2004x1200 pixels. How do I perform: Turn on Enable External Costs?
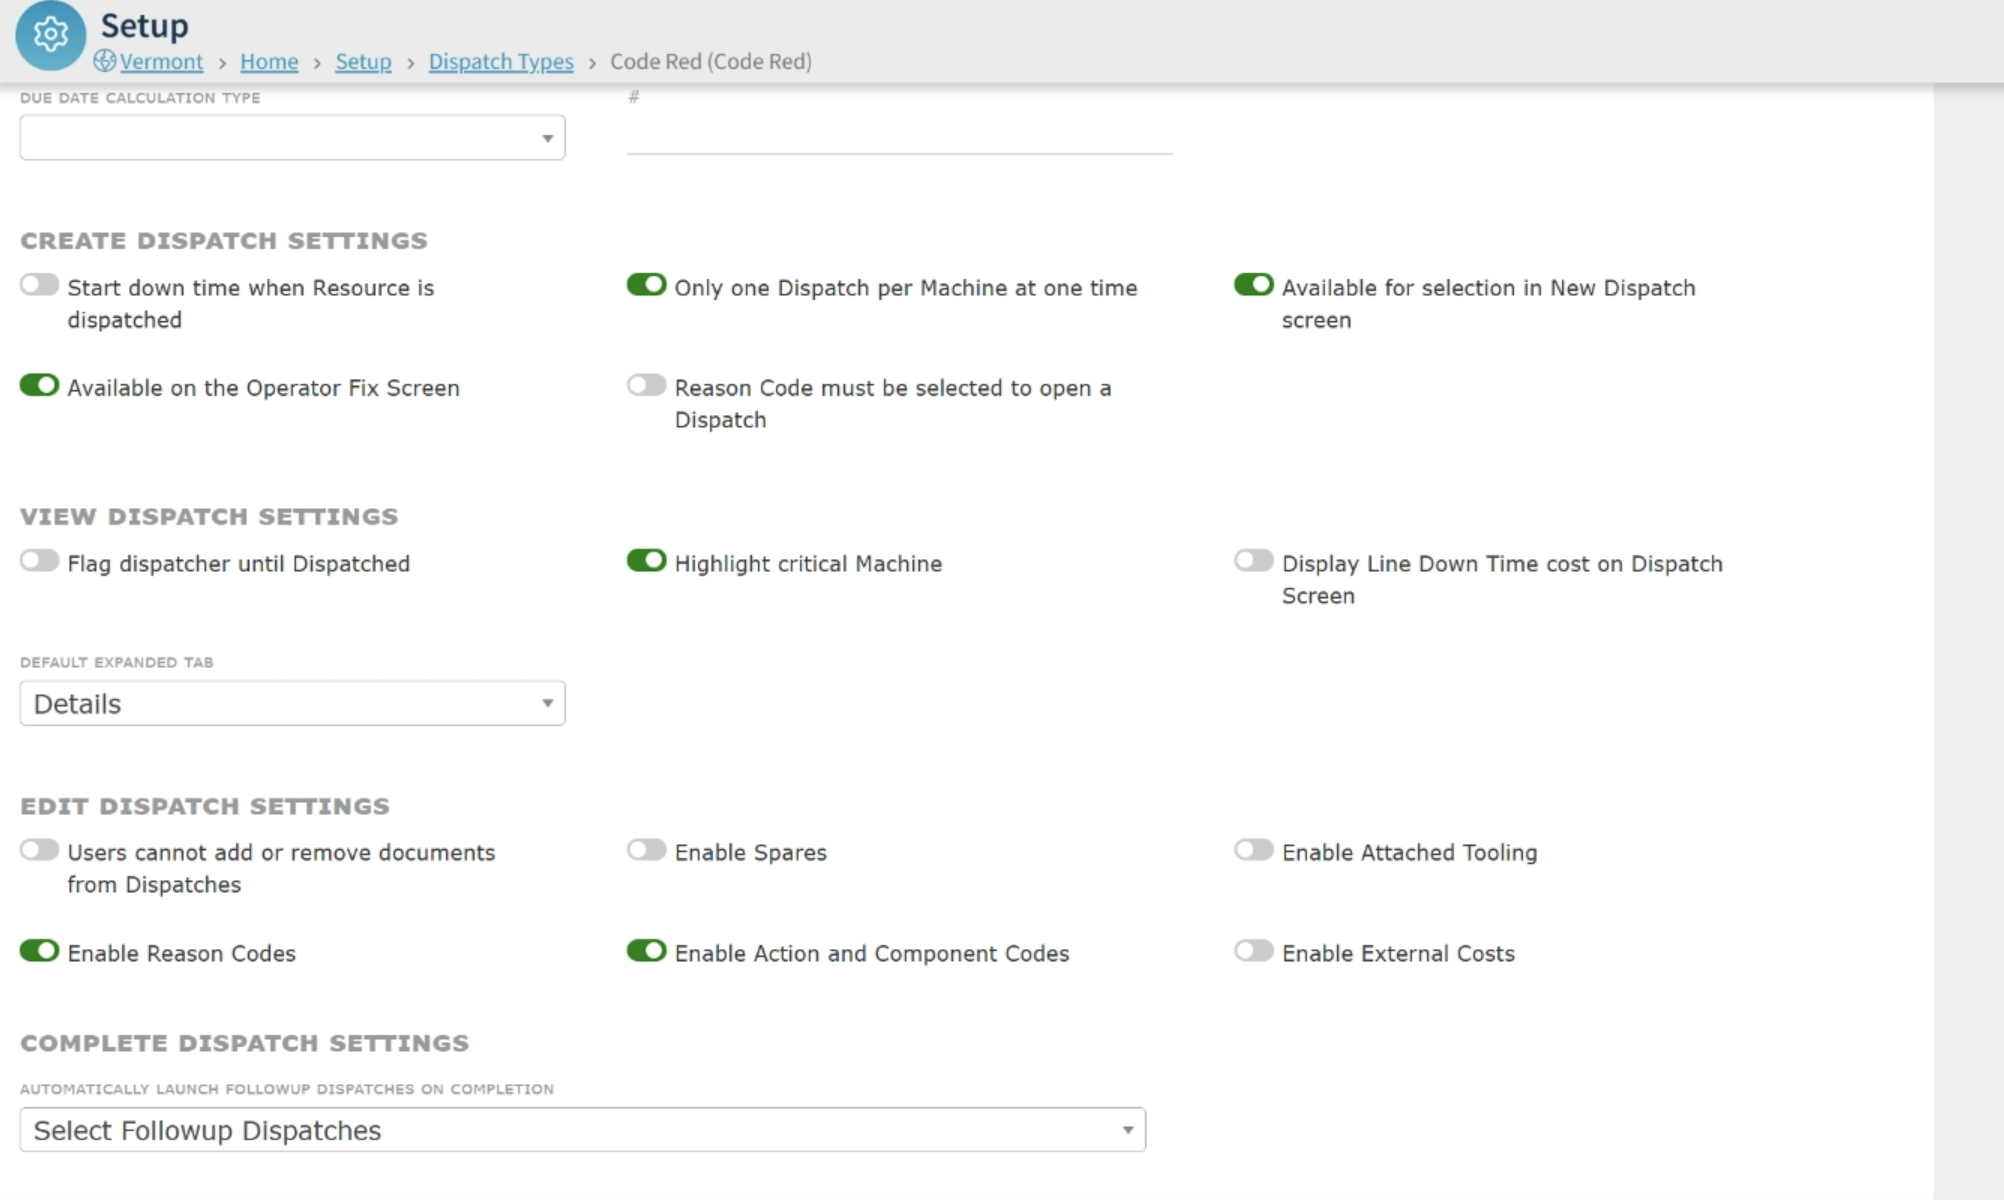[x=1253, y=950]
